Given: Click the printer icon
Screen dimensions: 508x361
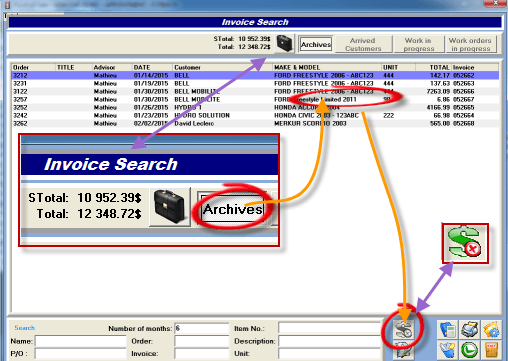Looking at the screenshot, I should point(470,329).
